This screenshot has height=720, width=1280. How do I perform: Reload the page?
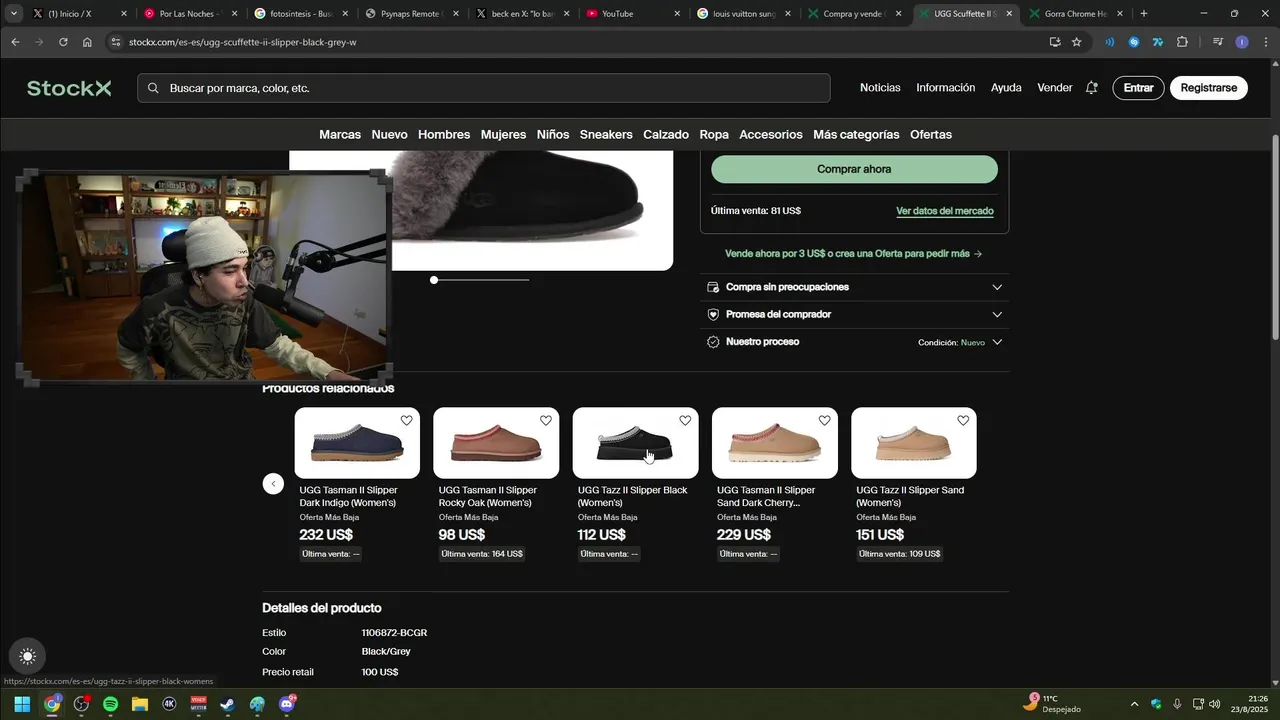(x=63, y=42)
